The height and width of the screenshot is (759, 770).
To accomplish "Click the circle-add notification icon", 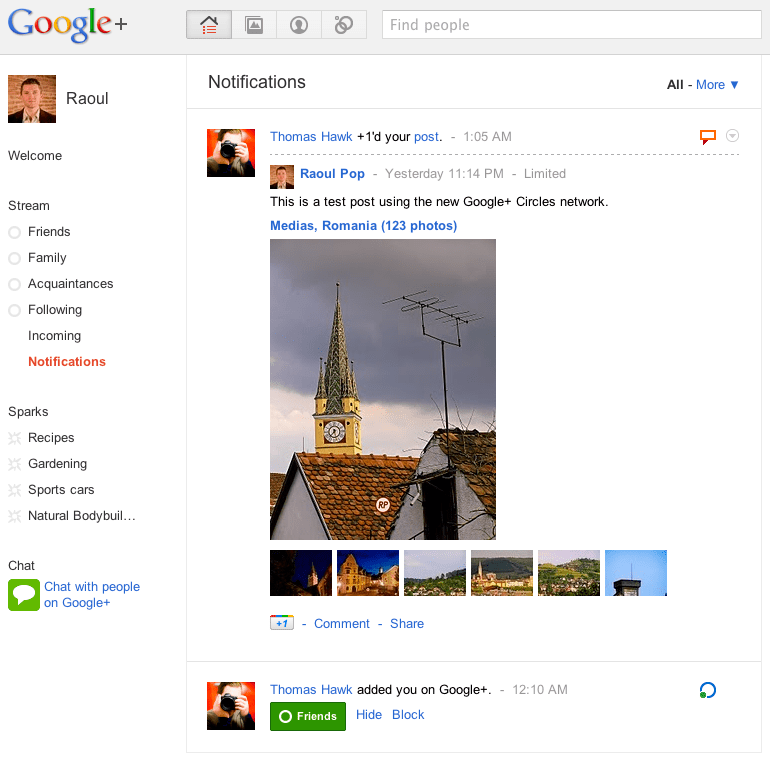I will click(708, 690).
